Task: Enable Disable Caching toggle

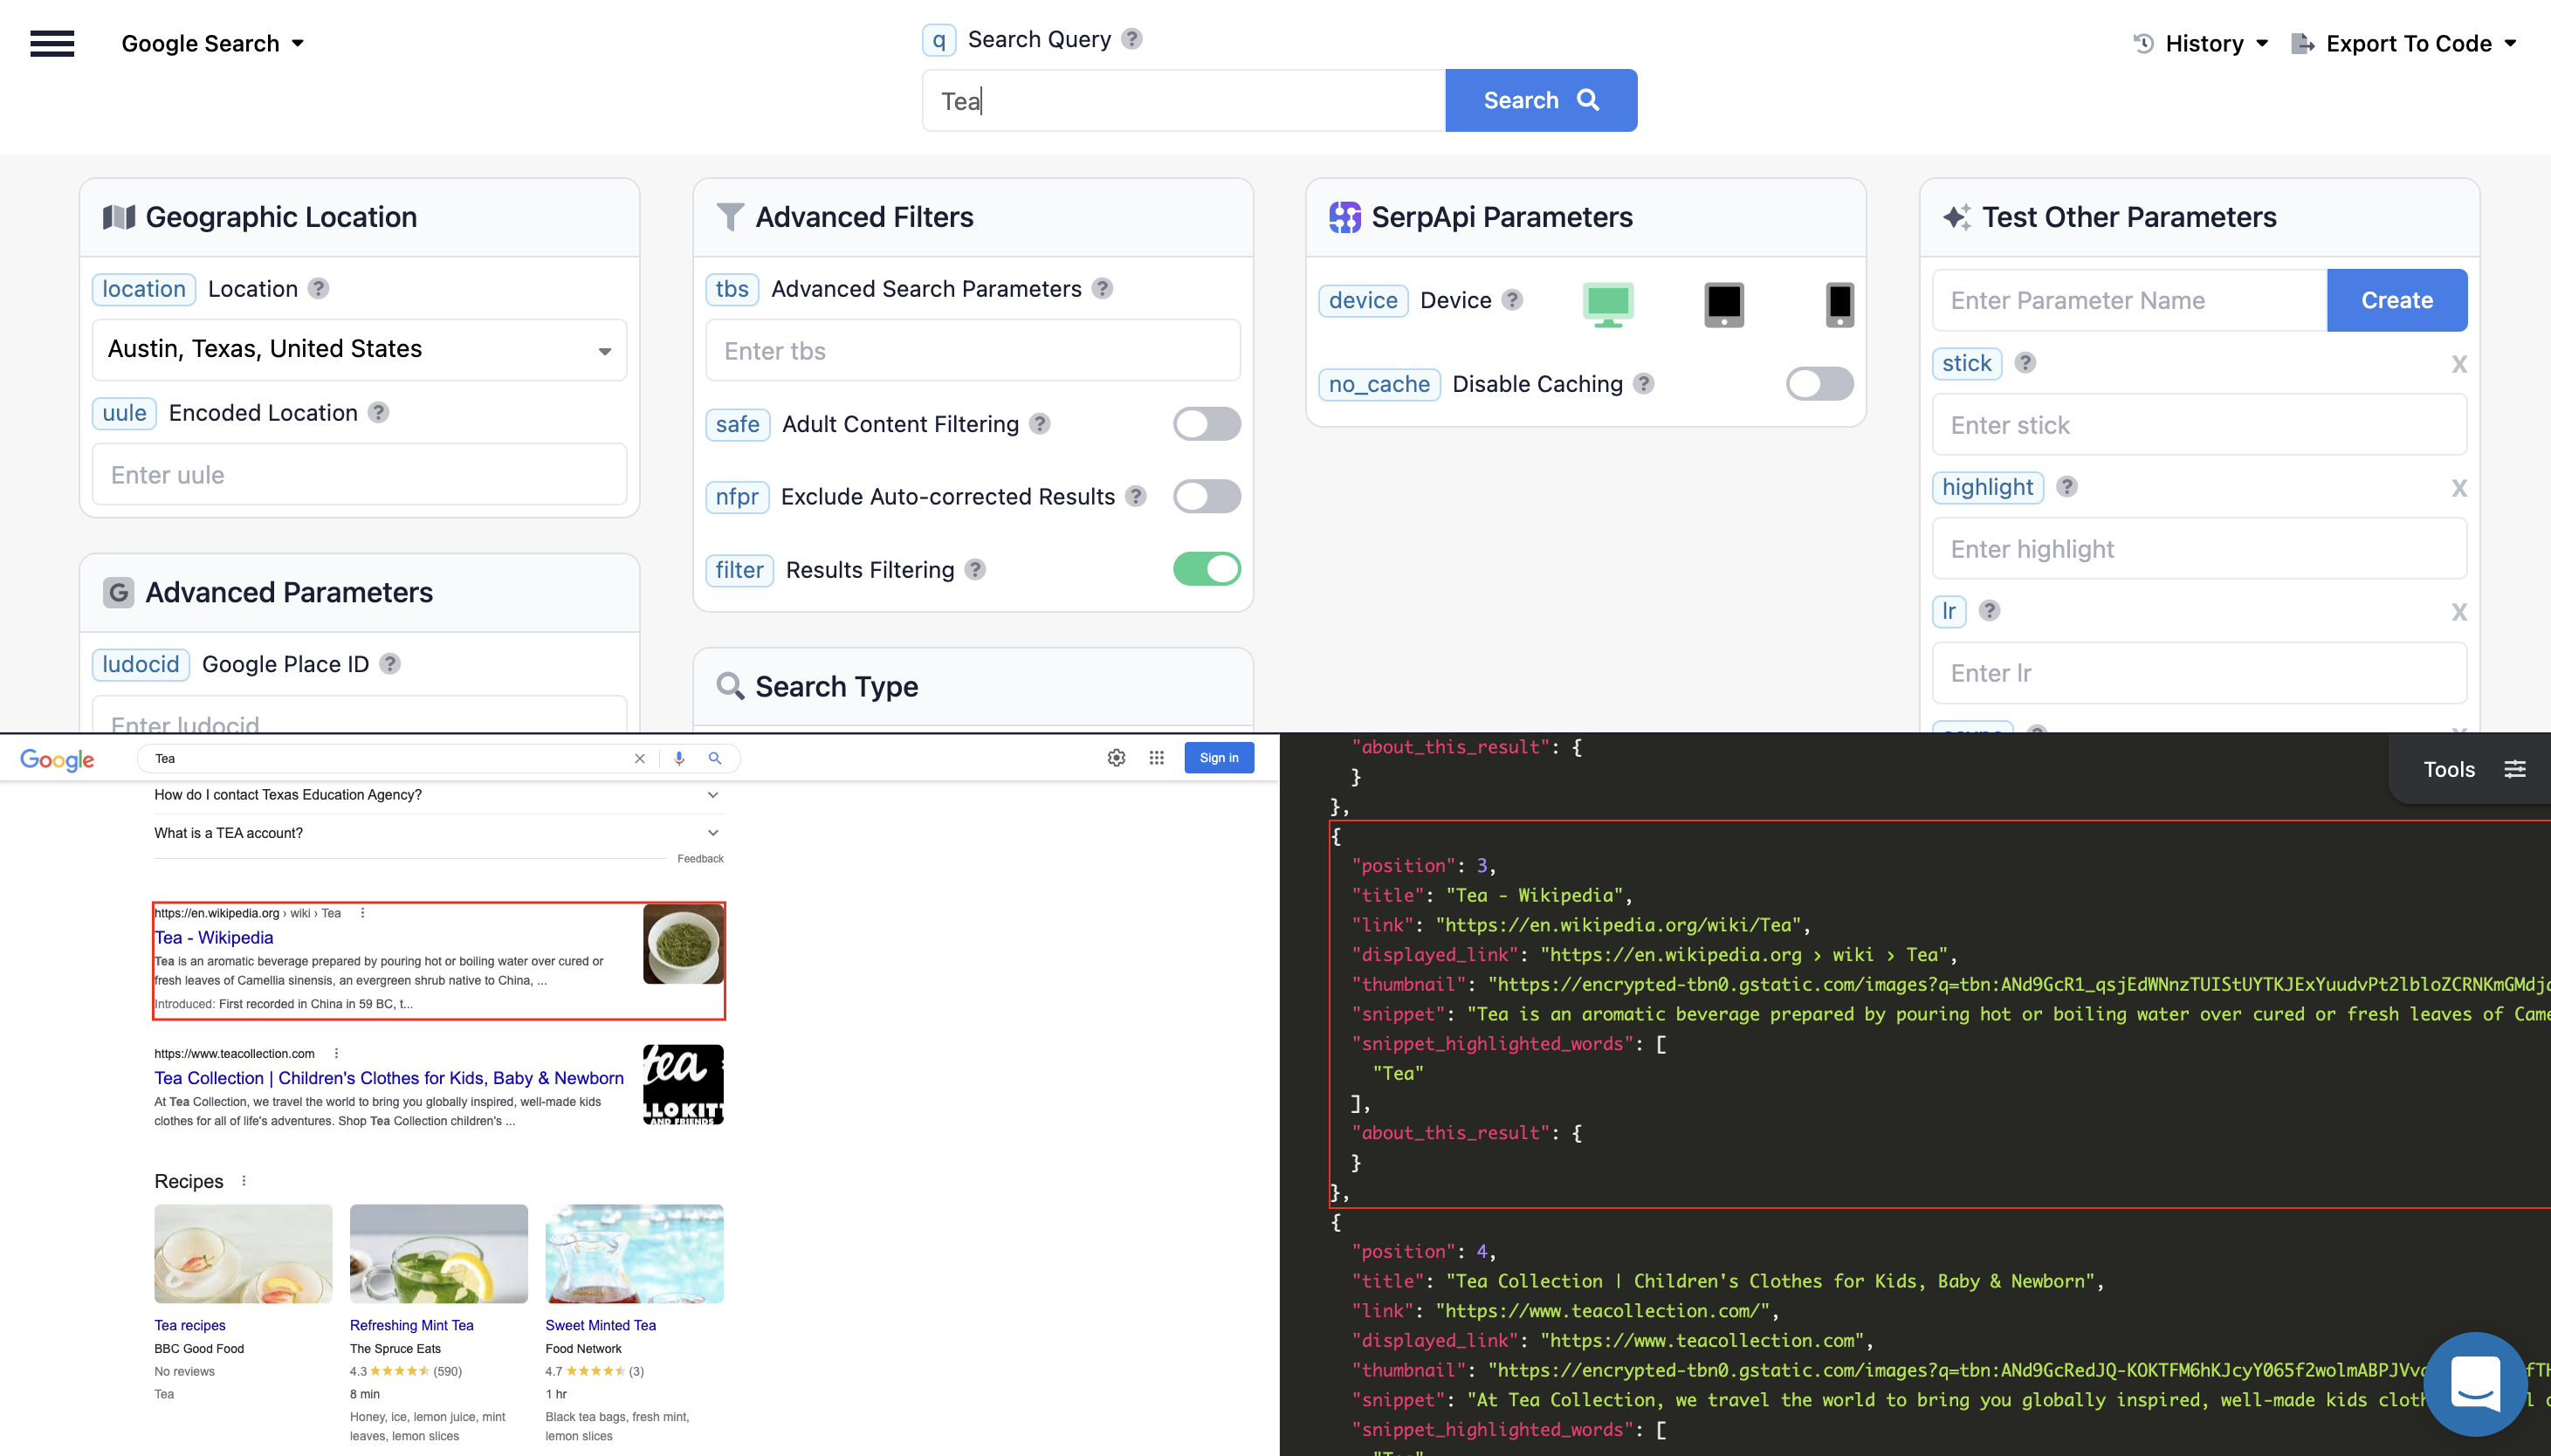Action: point(1819,384)
